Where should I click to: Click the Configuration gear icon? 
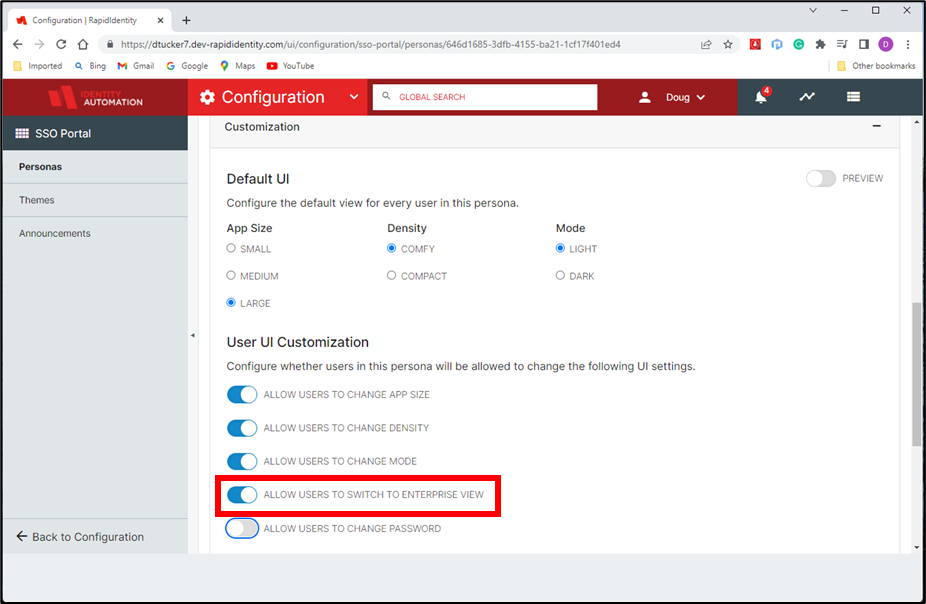(207, 97)
